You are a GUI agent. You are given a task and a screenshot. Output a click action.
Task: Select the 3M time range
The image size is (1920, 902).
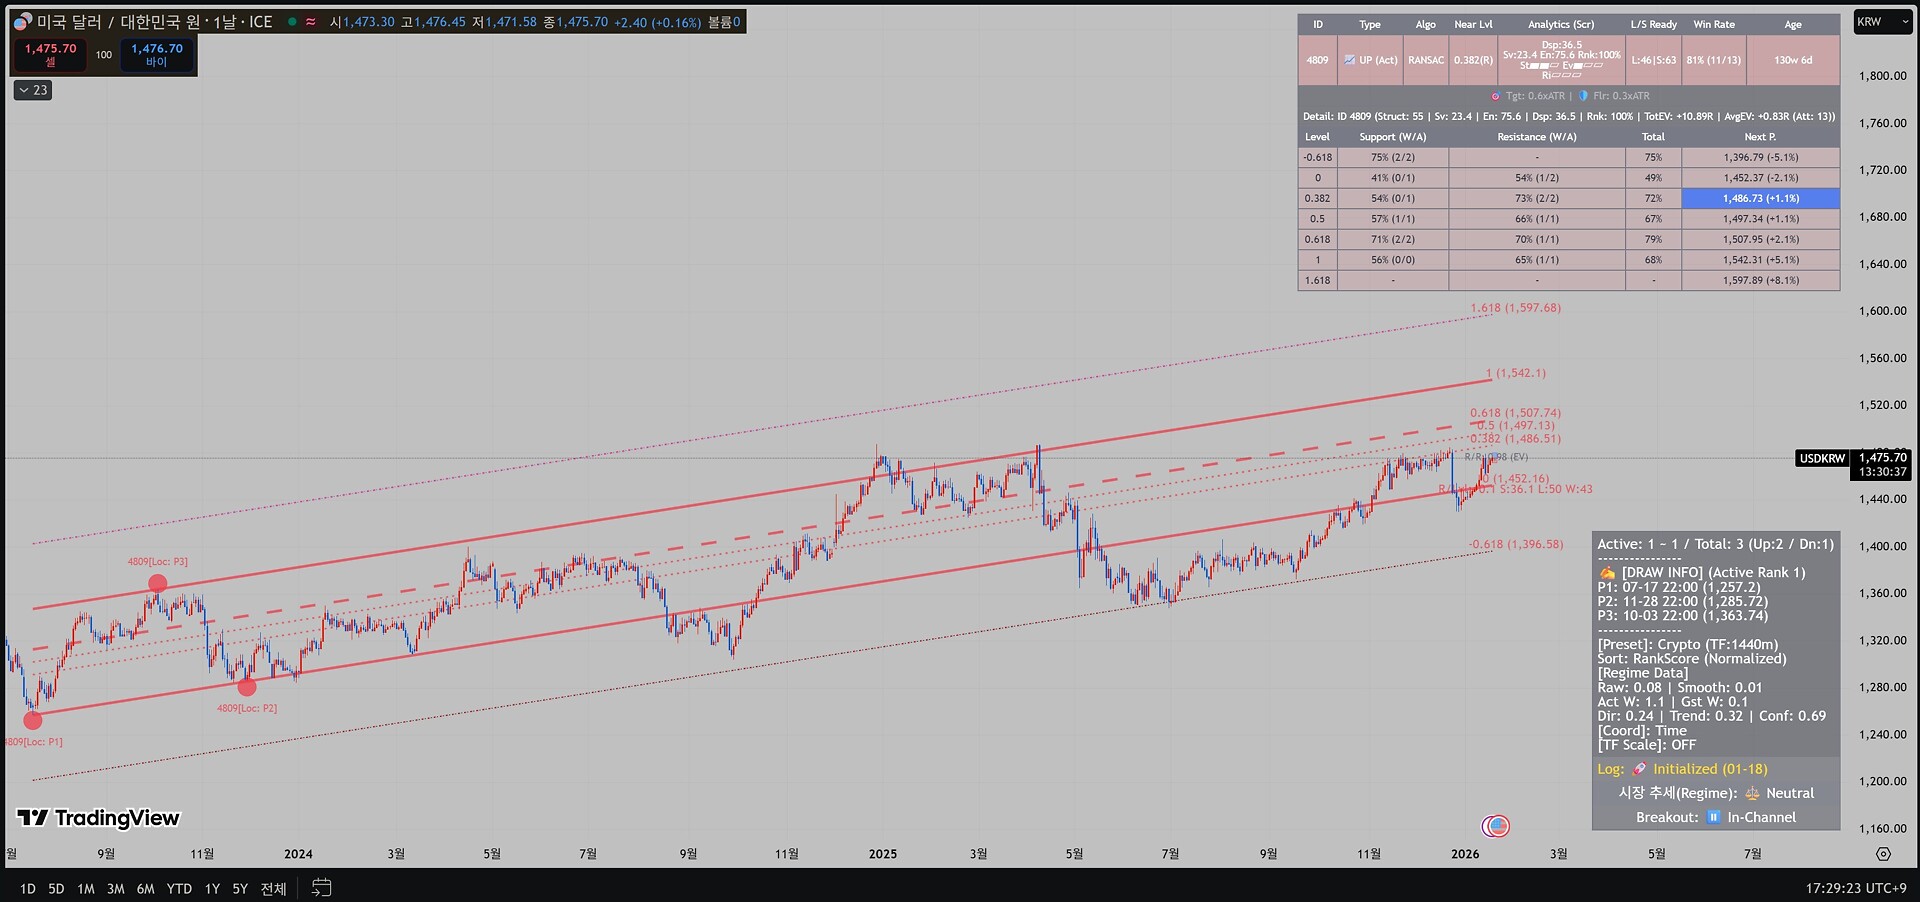[116, 888]
